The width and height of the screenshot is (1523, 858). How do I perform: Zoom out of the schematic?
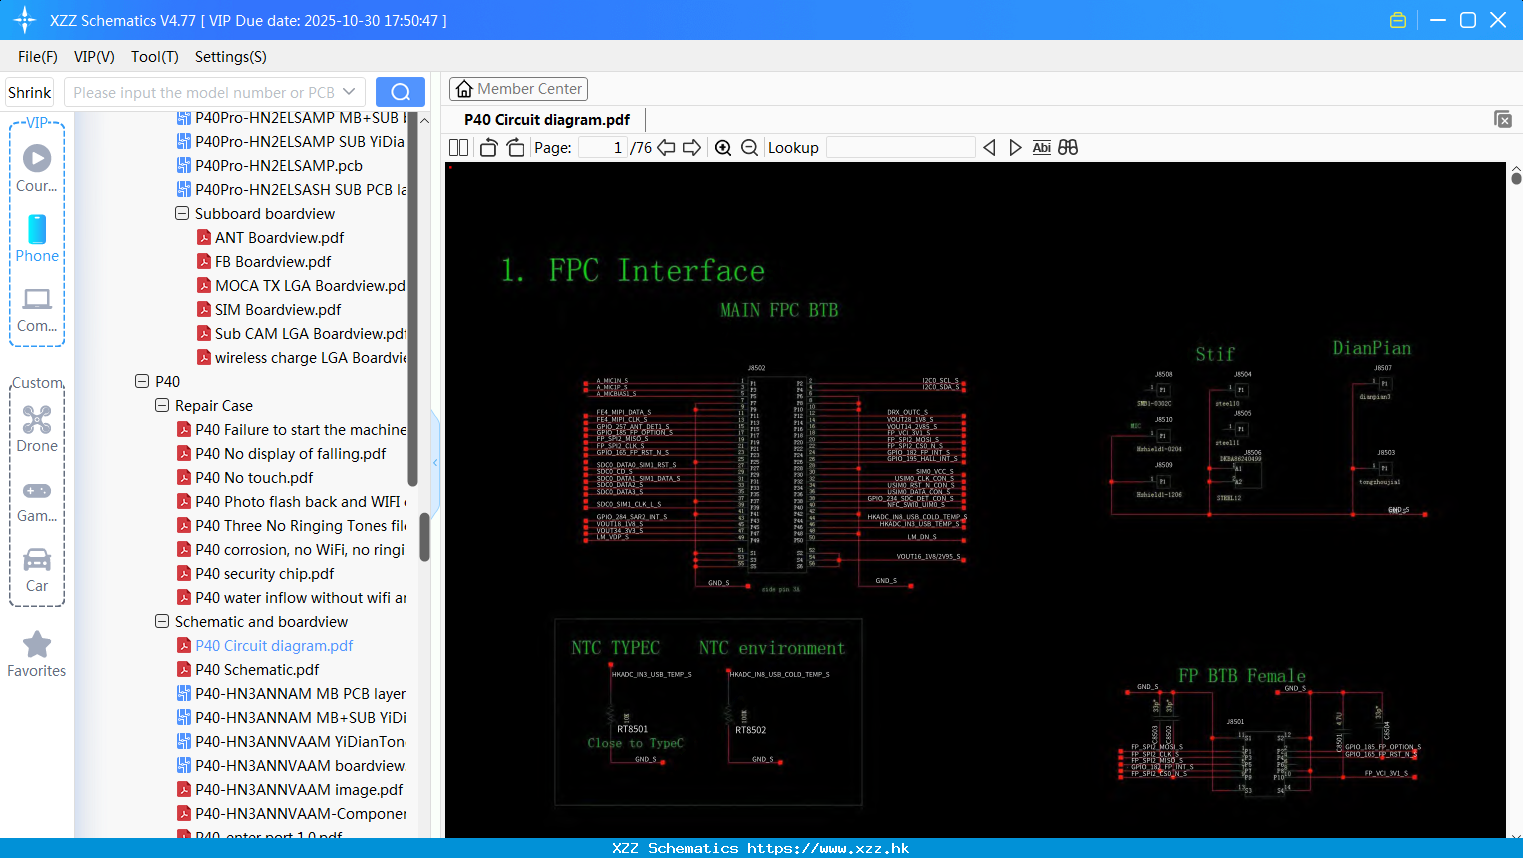749,148
